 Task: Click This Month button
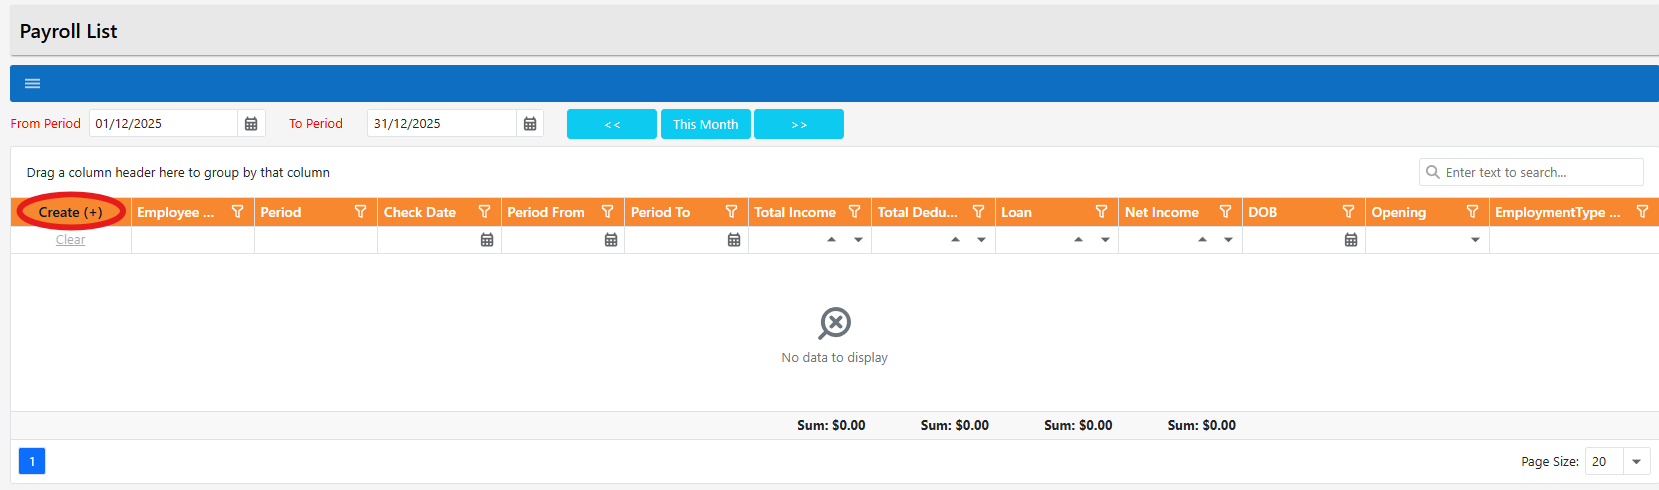tap(706, 124)
